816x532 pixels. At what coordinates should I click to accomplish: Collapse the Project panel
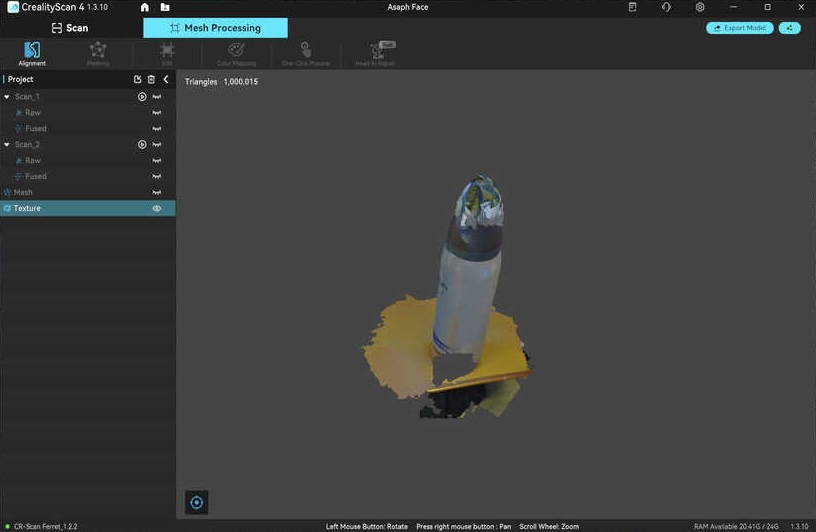click(x=166, y=79)
